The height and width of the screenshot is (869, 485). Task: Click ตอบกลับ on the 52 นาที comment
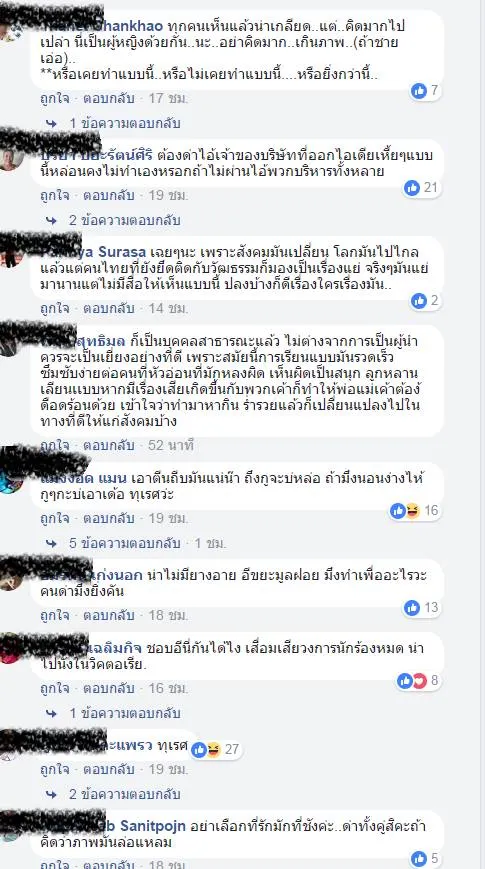tap(109, 445)
